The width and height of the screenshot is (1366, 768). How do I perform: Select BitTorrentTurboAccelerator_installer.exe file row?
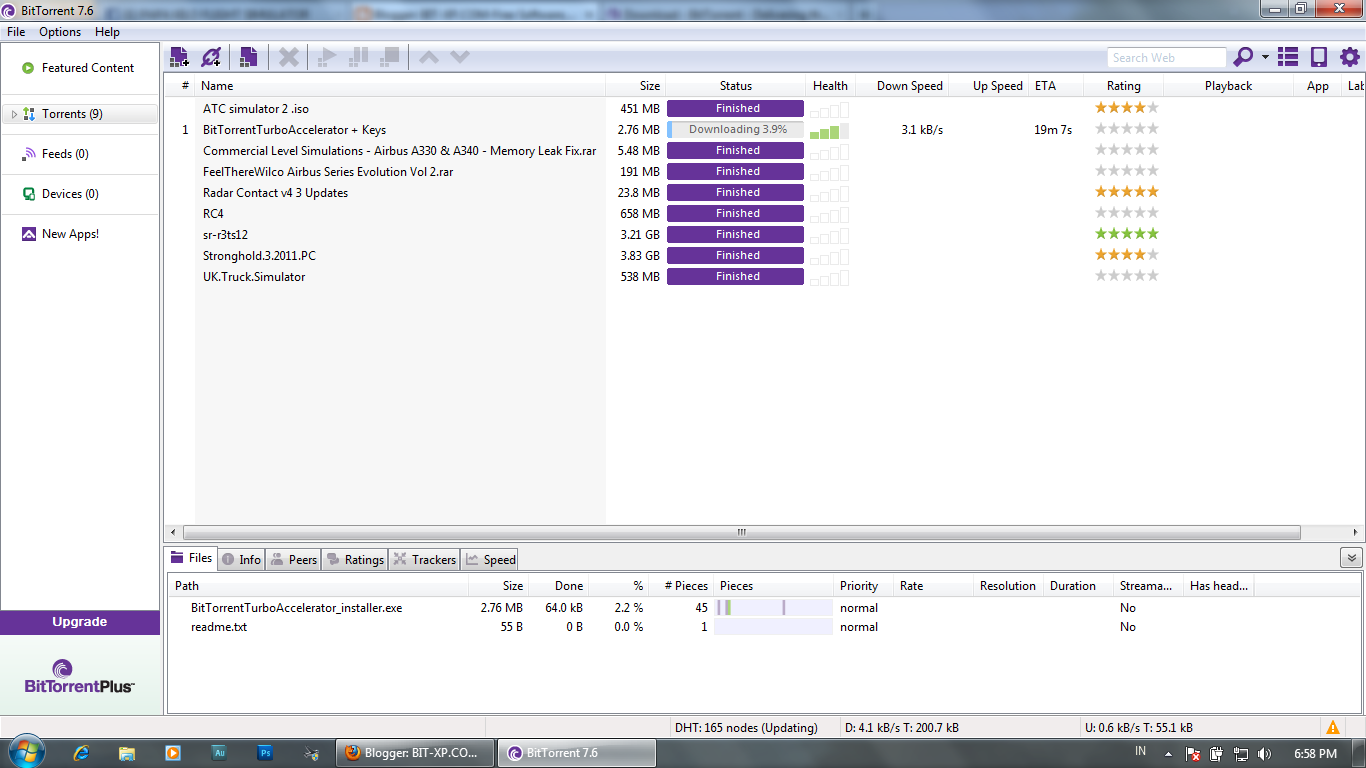pos(296,608)
